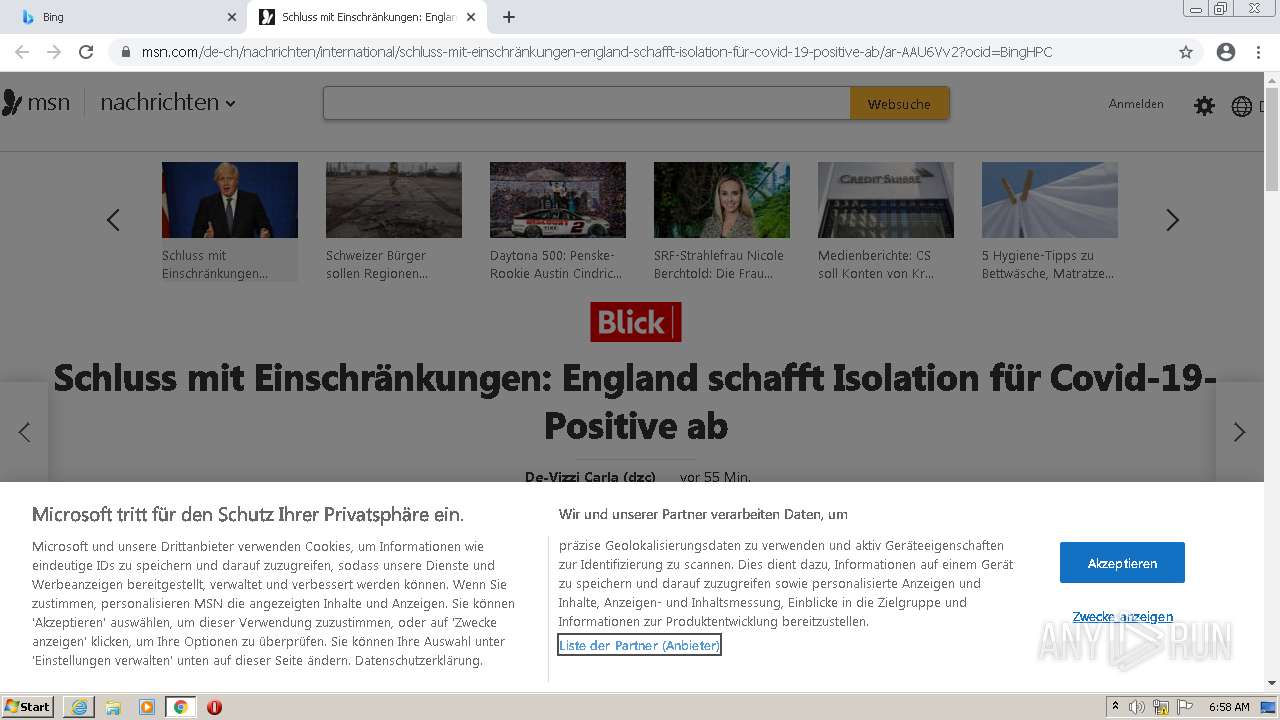Go back with the browser back arrow
Viewport: 1280px width, 720px height.
click(22, 52)
